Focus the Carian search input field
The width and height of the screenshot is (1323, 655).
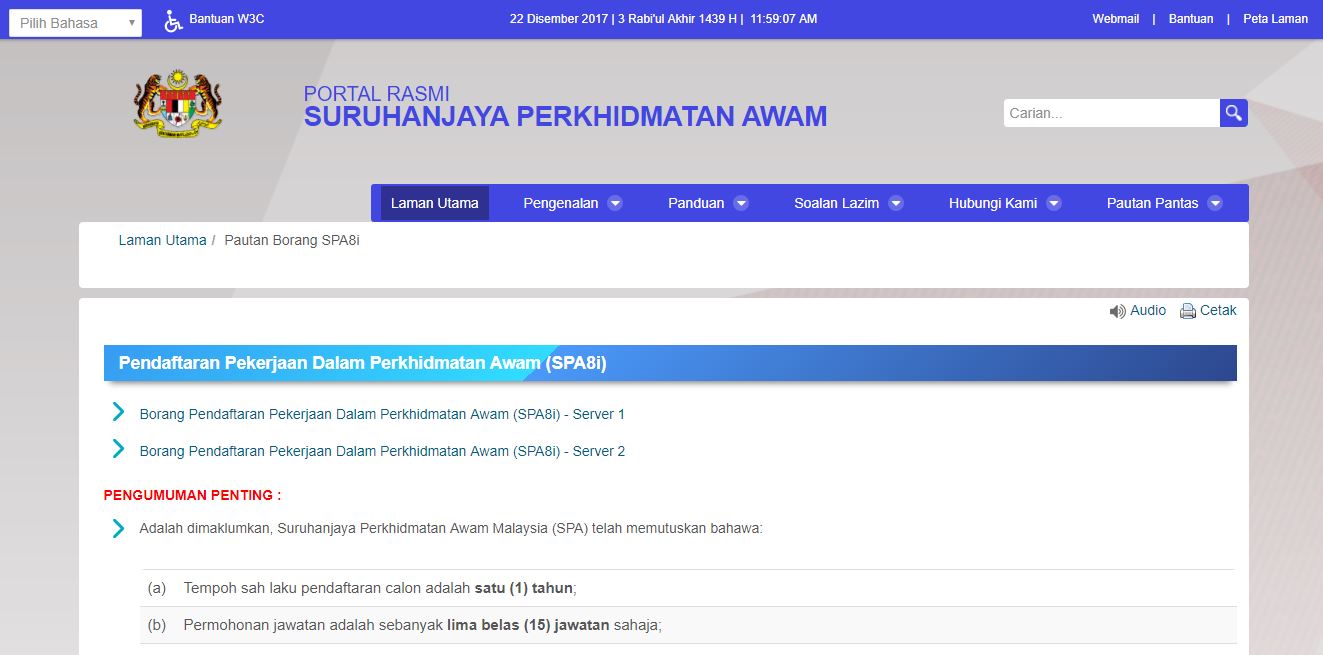click(x=1112, y=113)
